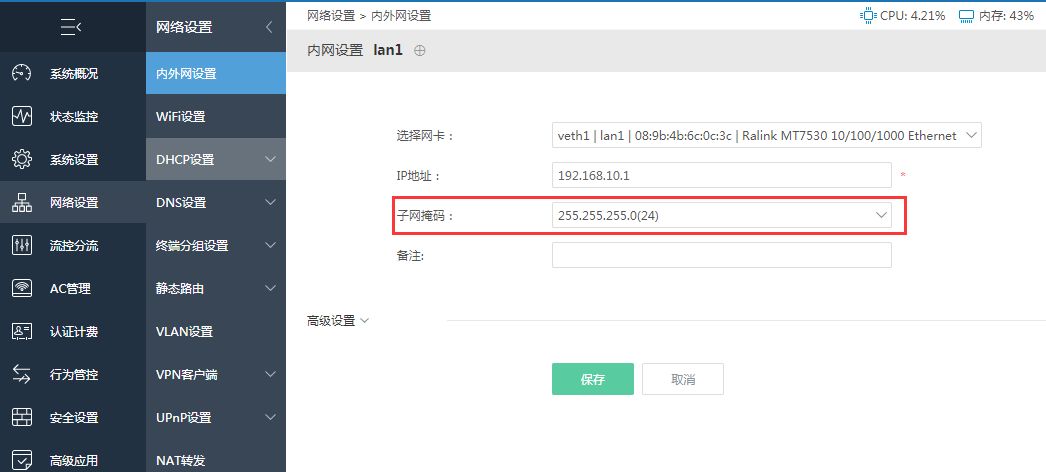Expand the DHCP设置 submenu
The image size is (1046, 472).
(215, 159)
